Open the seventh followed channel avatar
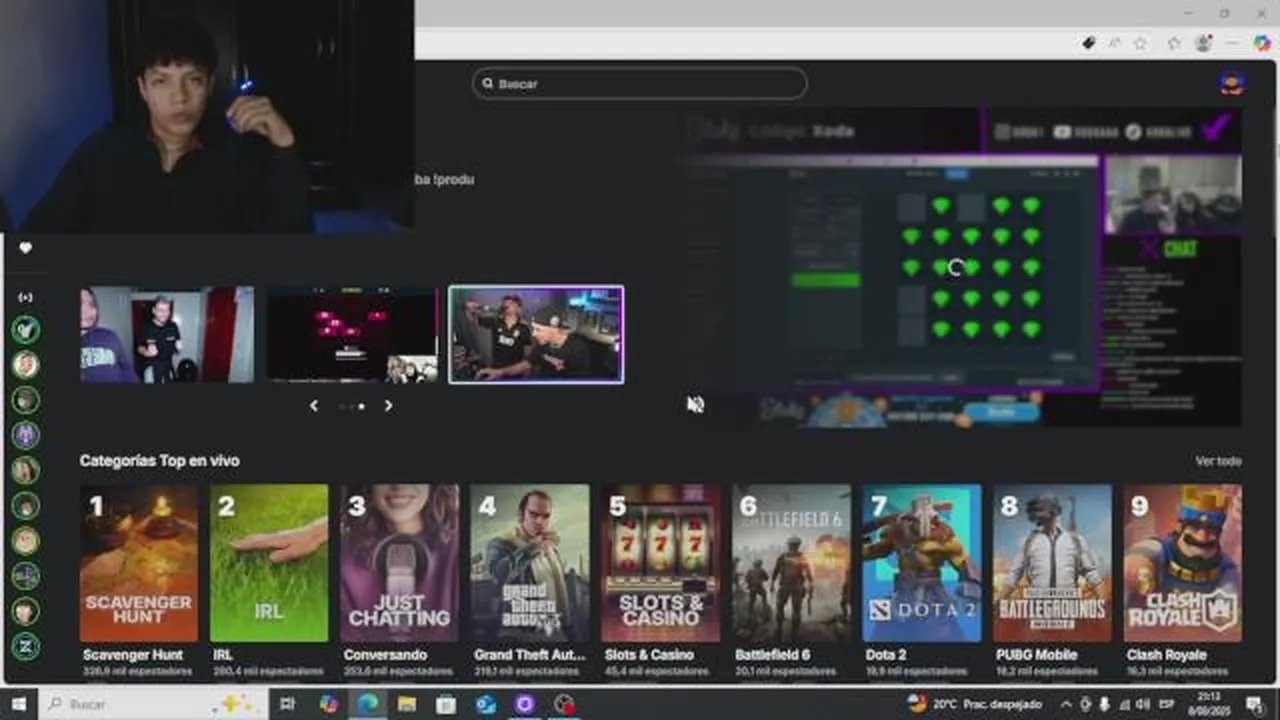The width and height of the screenshot is (1280, 720). 26,541
